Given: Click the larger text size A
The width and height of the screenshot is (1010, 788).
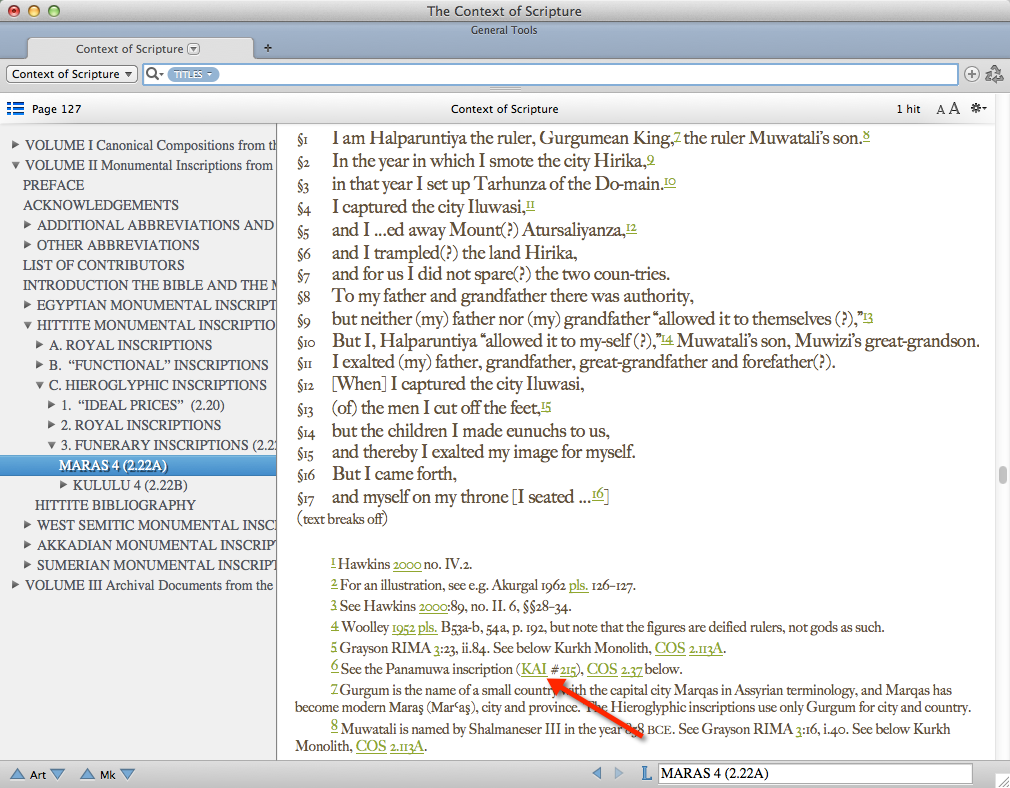Looking at the screenshot, I should [955, 108].
